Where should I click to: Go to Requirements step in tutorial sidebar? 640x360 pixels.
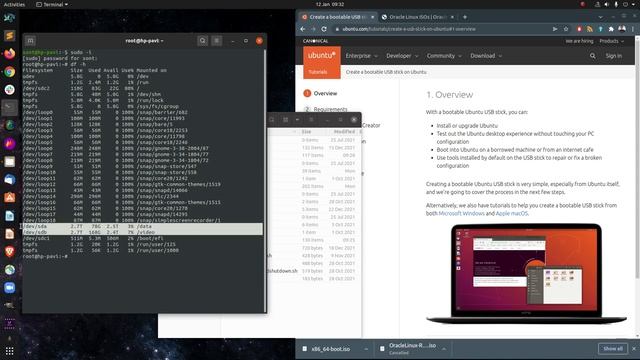[330, 109]
